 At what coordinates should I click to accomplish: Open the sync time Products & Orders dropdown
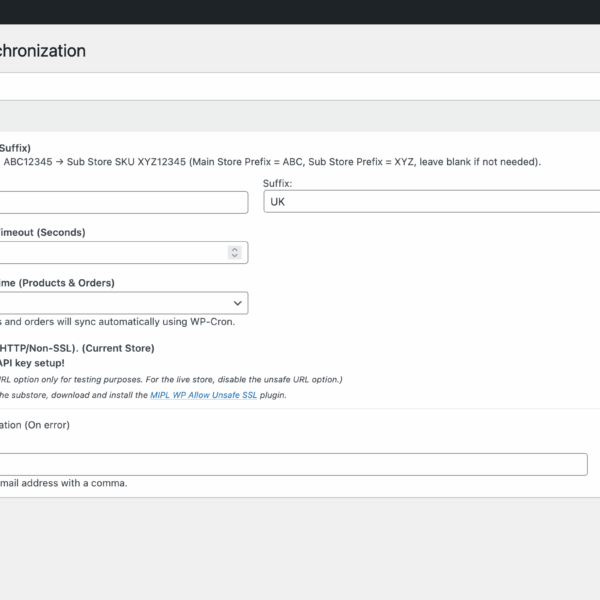[124, 303]
